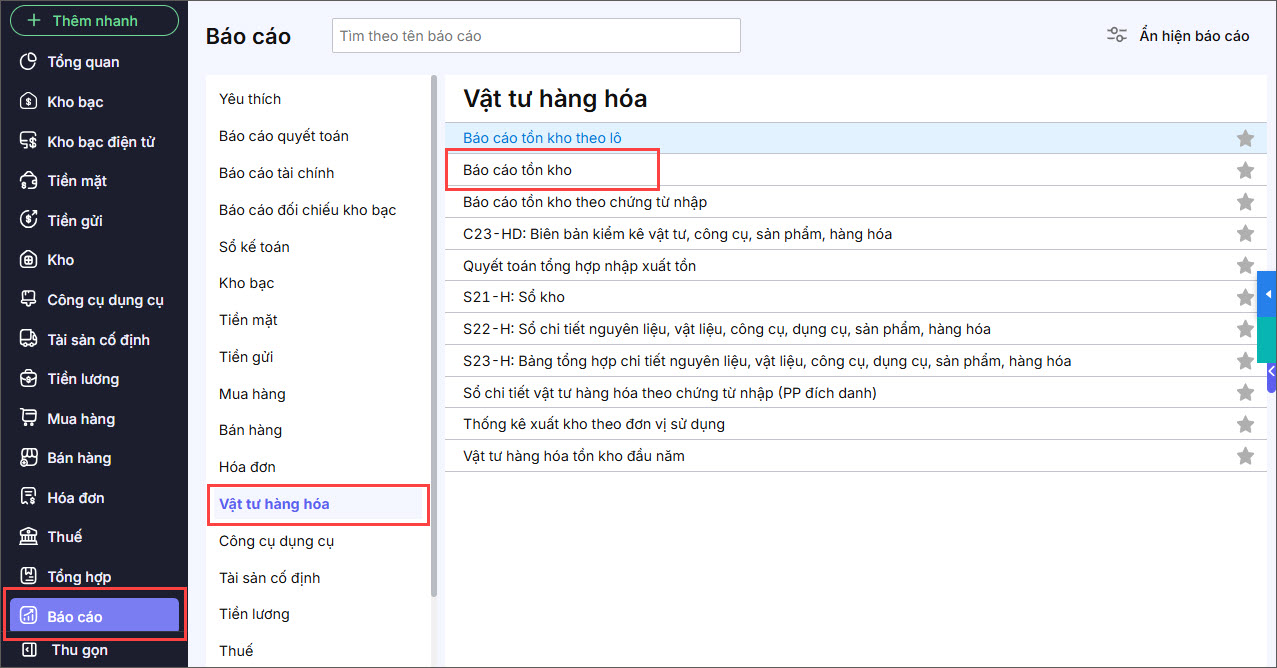Open the Yêu thích report category
The image size is (1277, 668).
coord(250,99)
